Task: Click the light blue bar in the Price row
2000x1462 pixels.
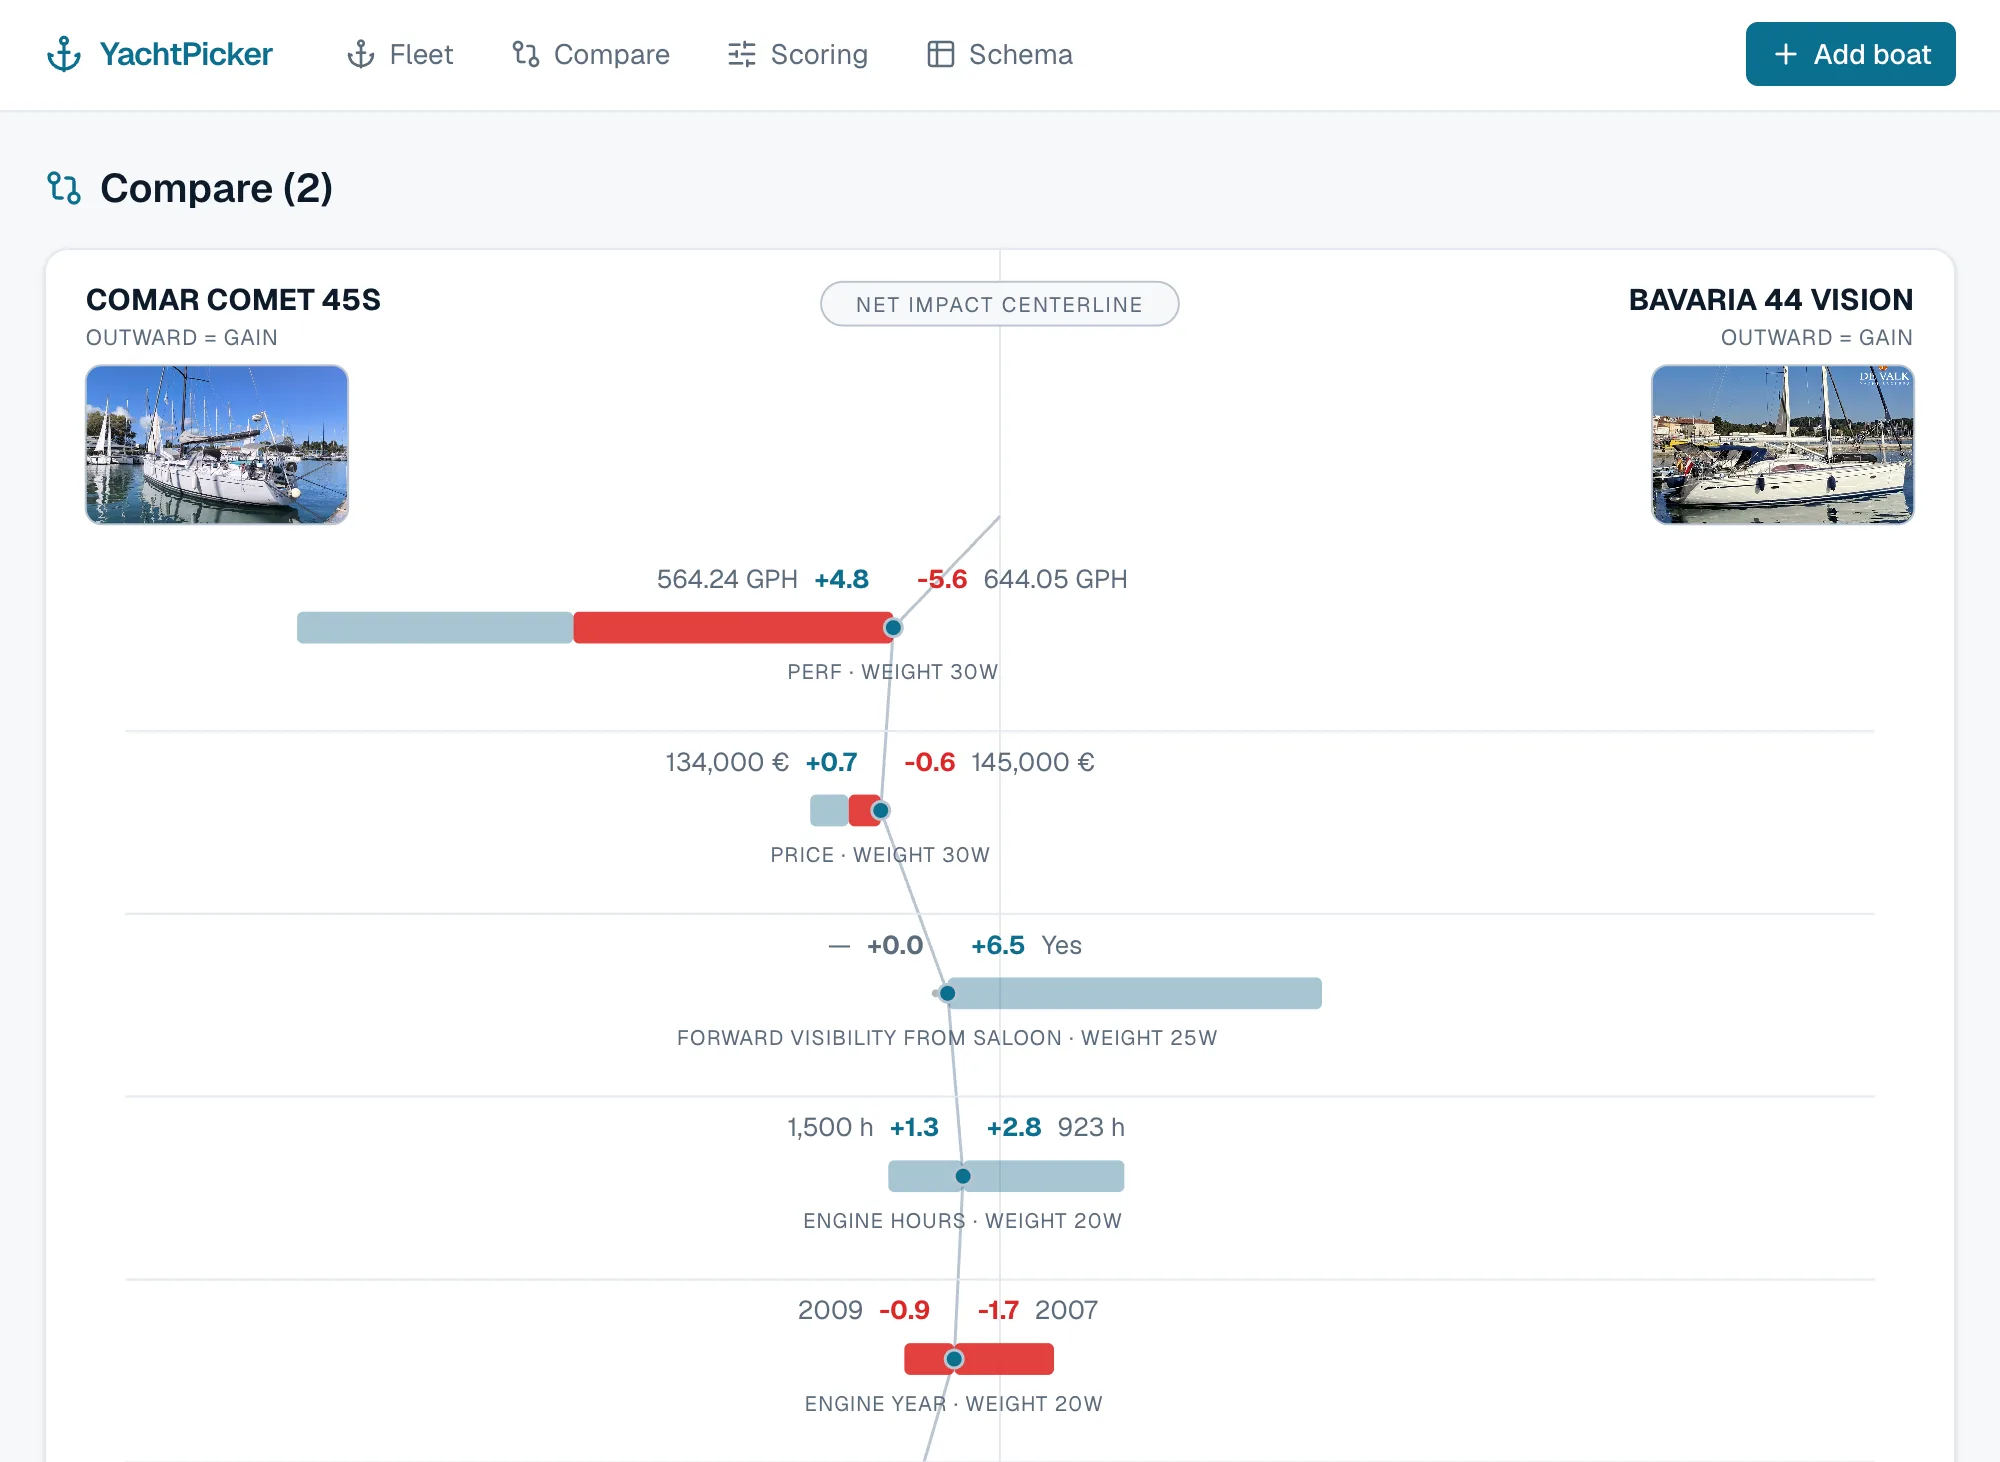Action: pyautogui.click(x=829, y=810)
